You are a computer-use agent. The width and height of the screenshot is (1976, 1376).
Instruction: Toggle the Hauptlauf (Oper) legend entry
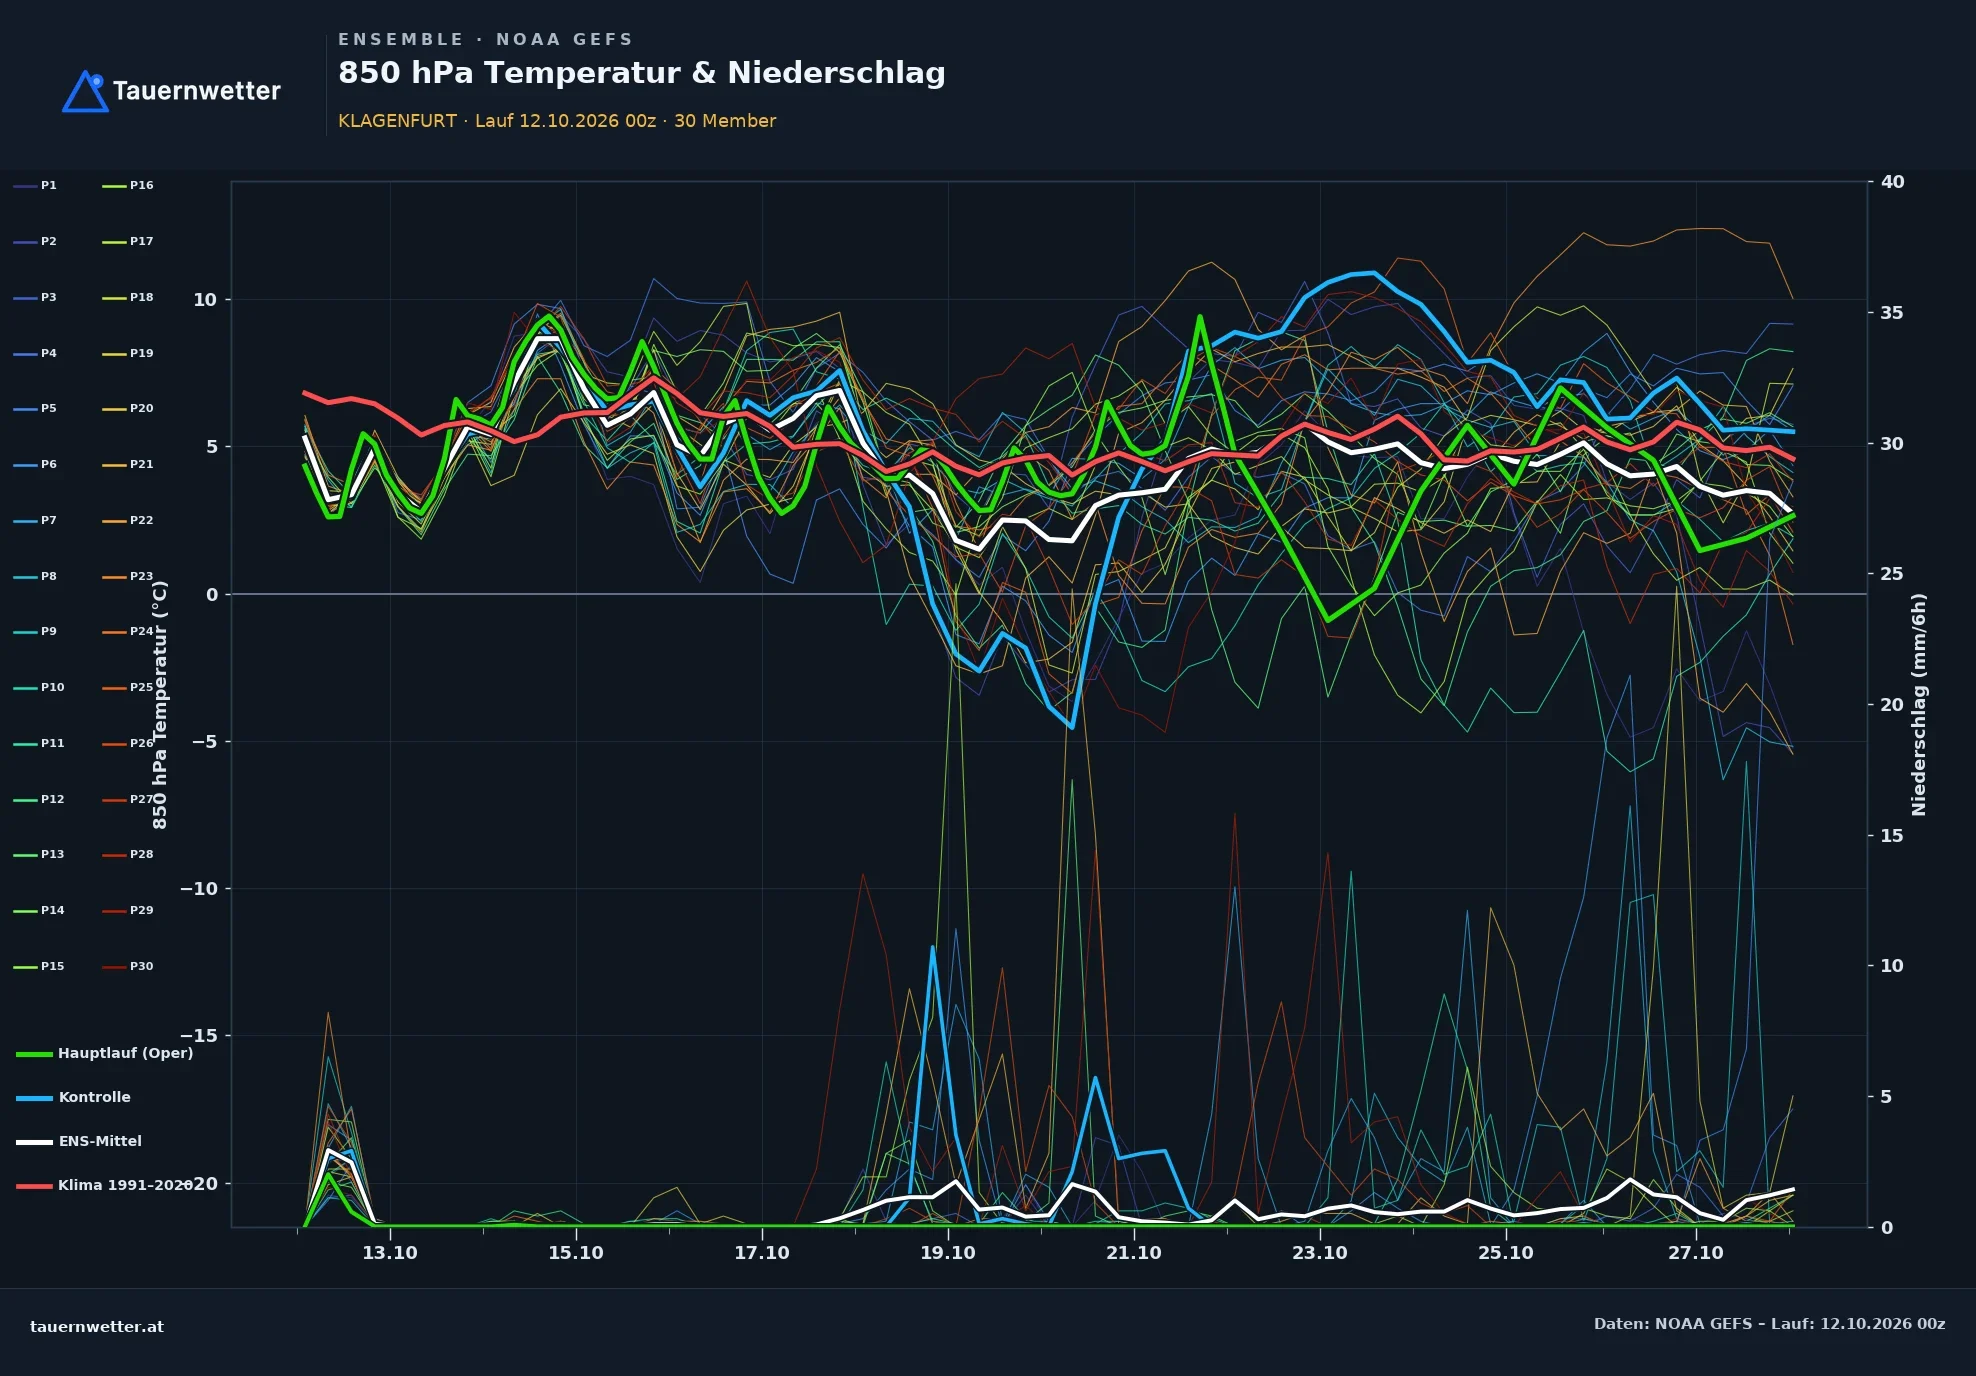click(x=105, y=1053)
